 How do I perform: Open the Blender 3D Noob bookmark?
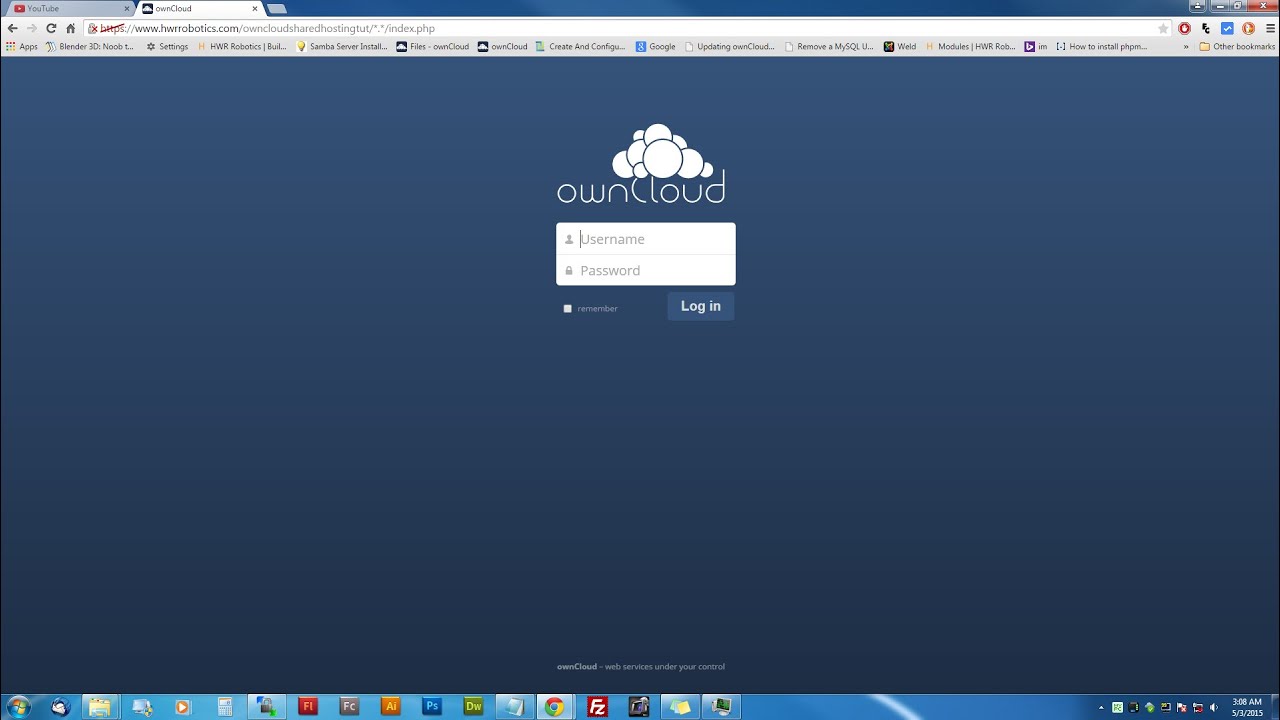pos(90,46)
